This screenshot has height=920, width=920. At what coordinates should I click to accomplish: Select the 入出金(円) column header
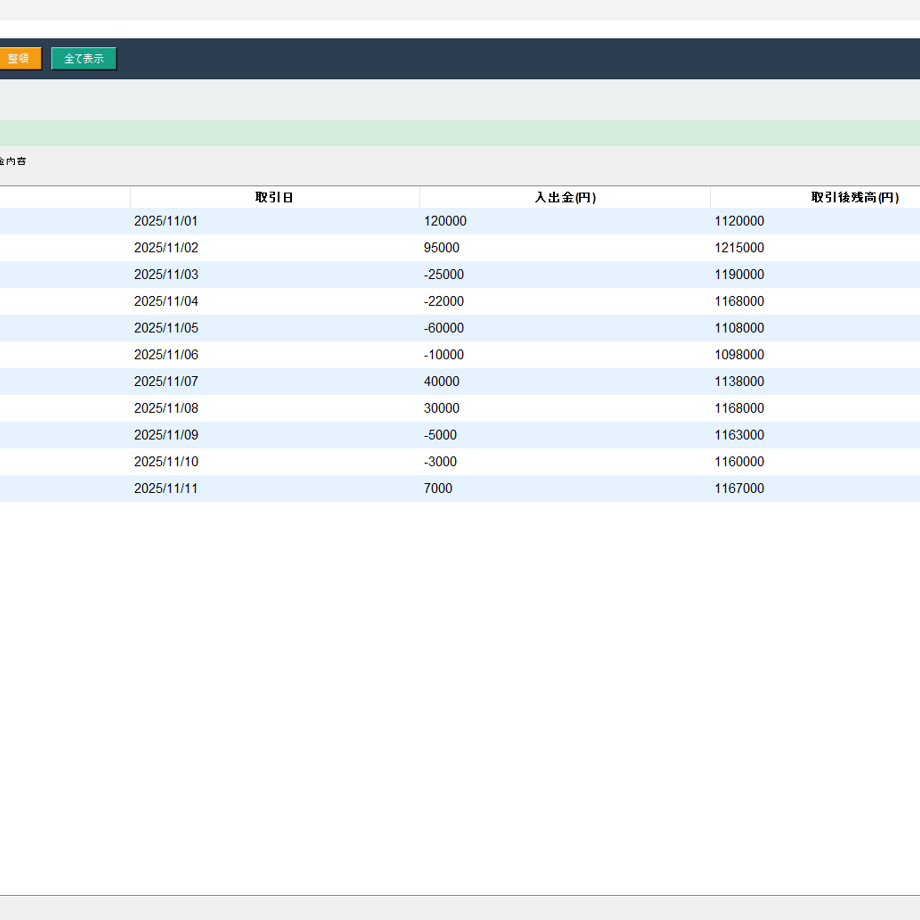coord(565,197)
